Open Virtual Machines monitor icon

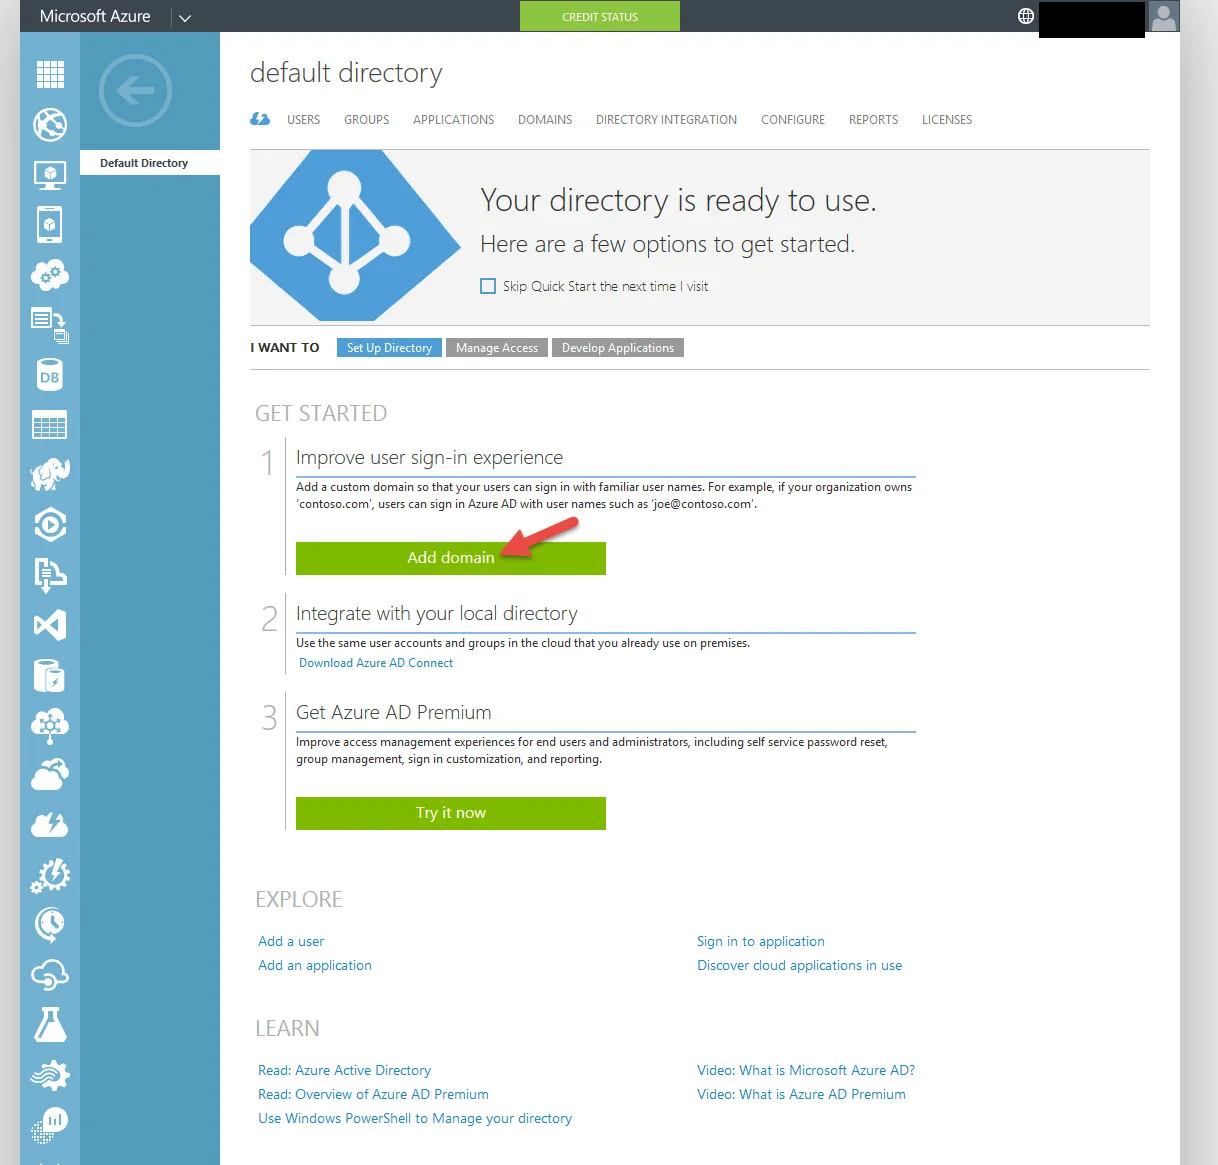[50, 175]
